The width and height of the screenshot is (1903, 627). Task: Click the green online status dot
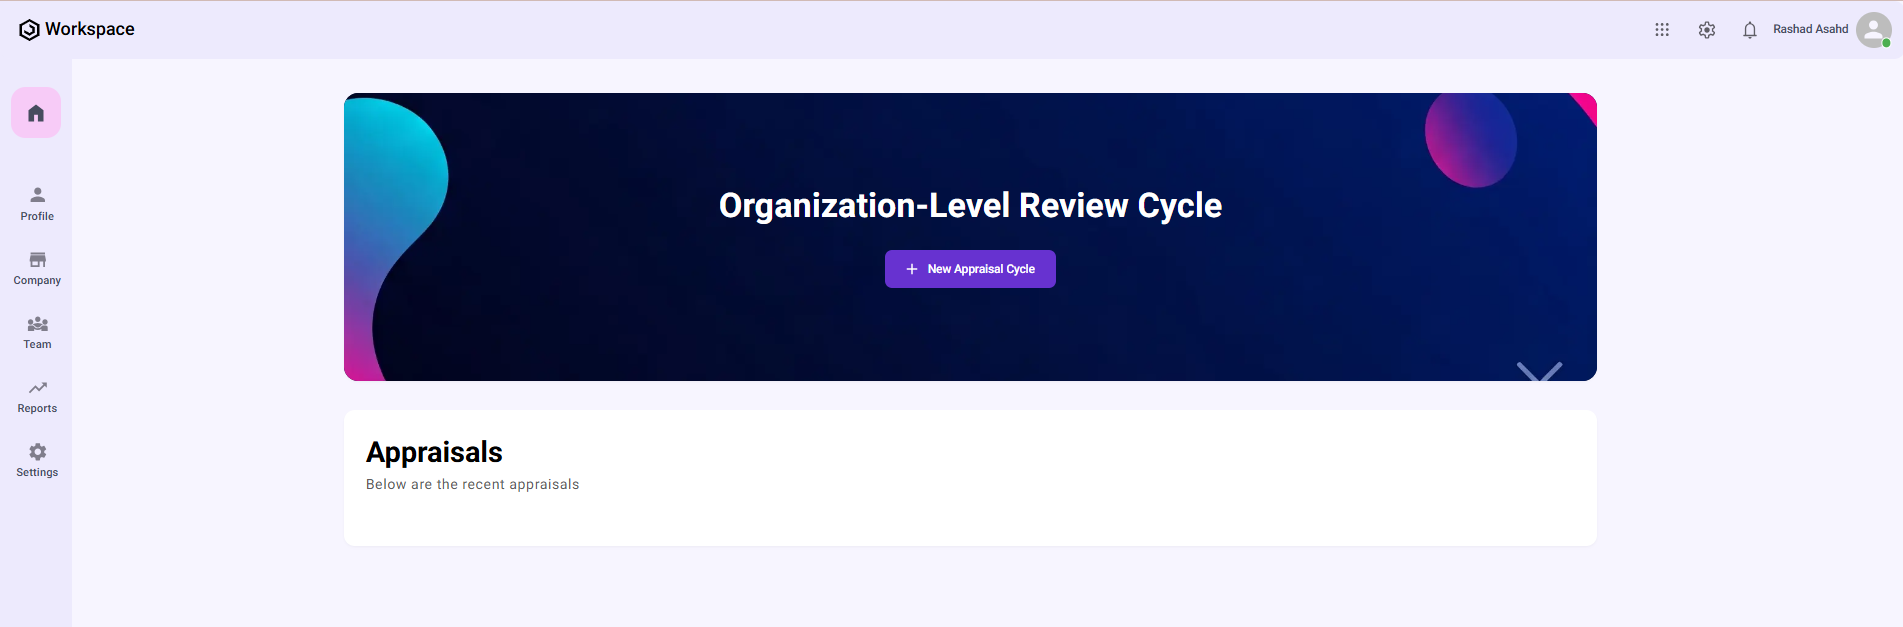coord(1886,43)
